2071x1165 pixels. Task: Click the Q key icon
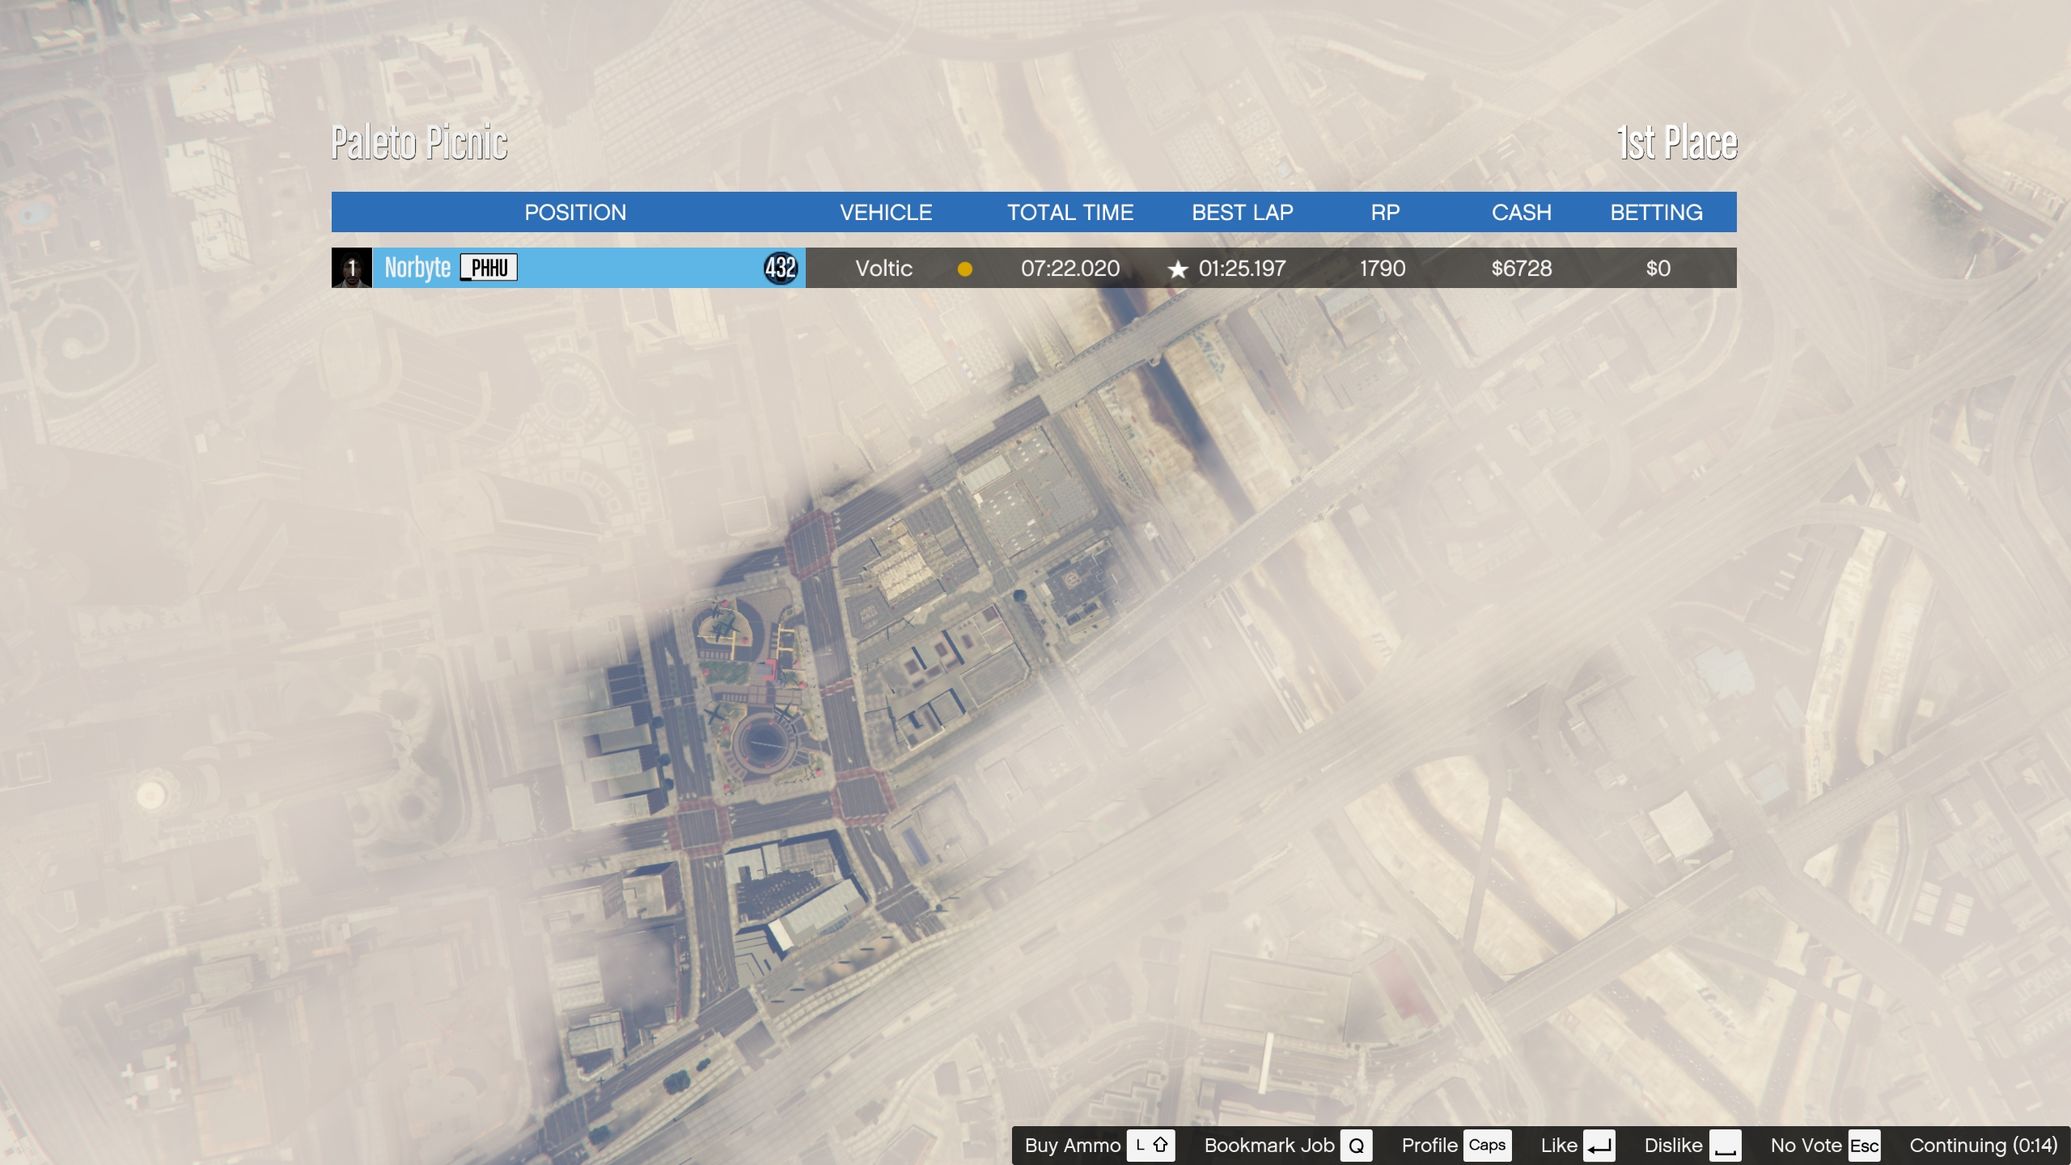(1357, 1145)
